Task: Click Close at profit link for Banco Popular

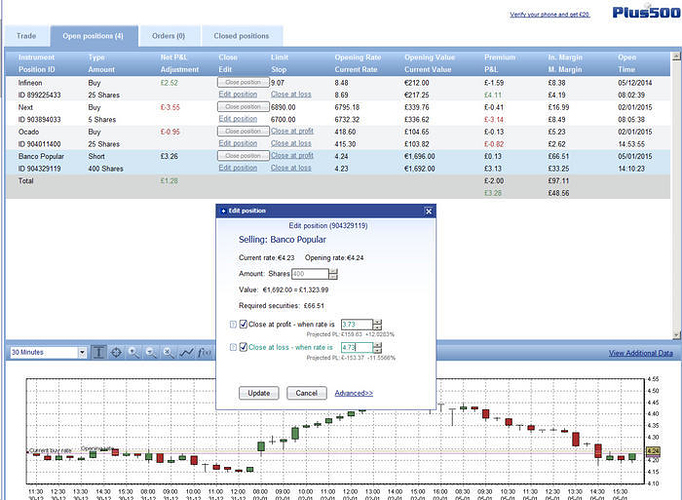Action: point(292,156)
